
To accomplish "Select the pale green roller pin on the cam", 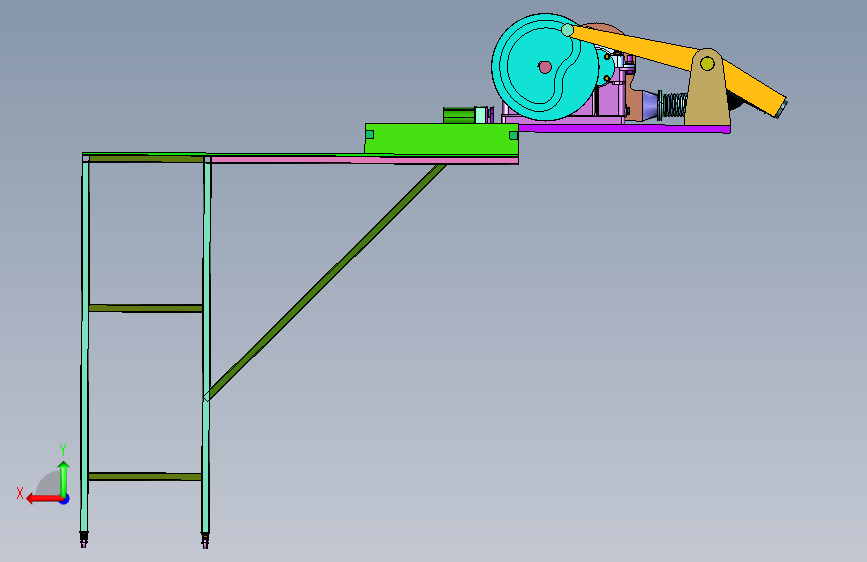I will coord(567,30).
